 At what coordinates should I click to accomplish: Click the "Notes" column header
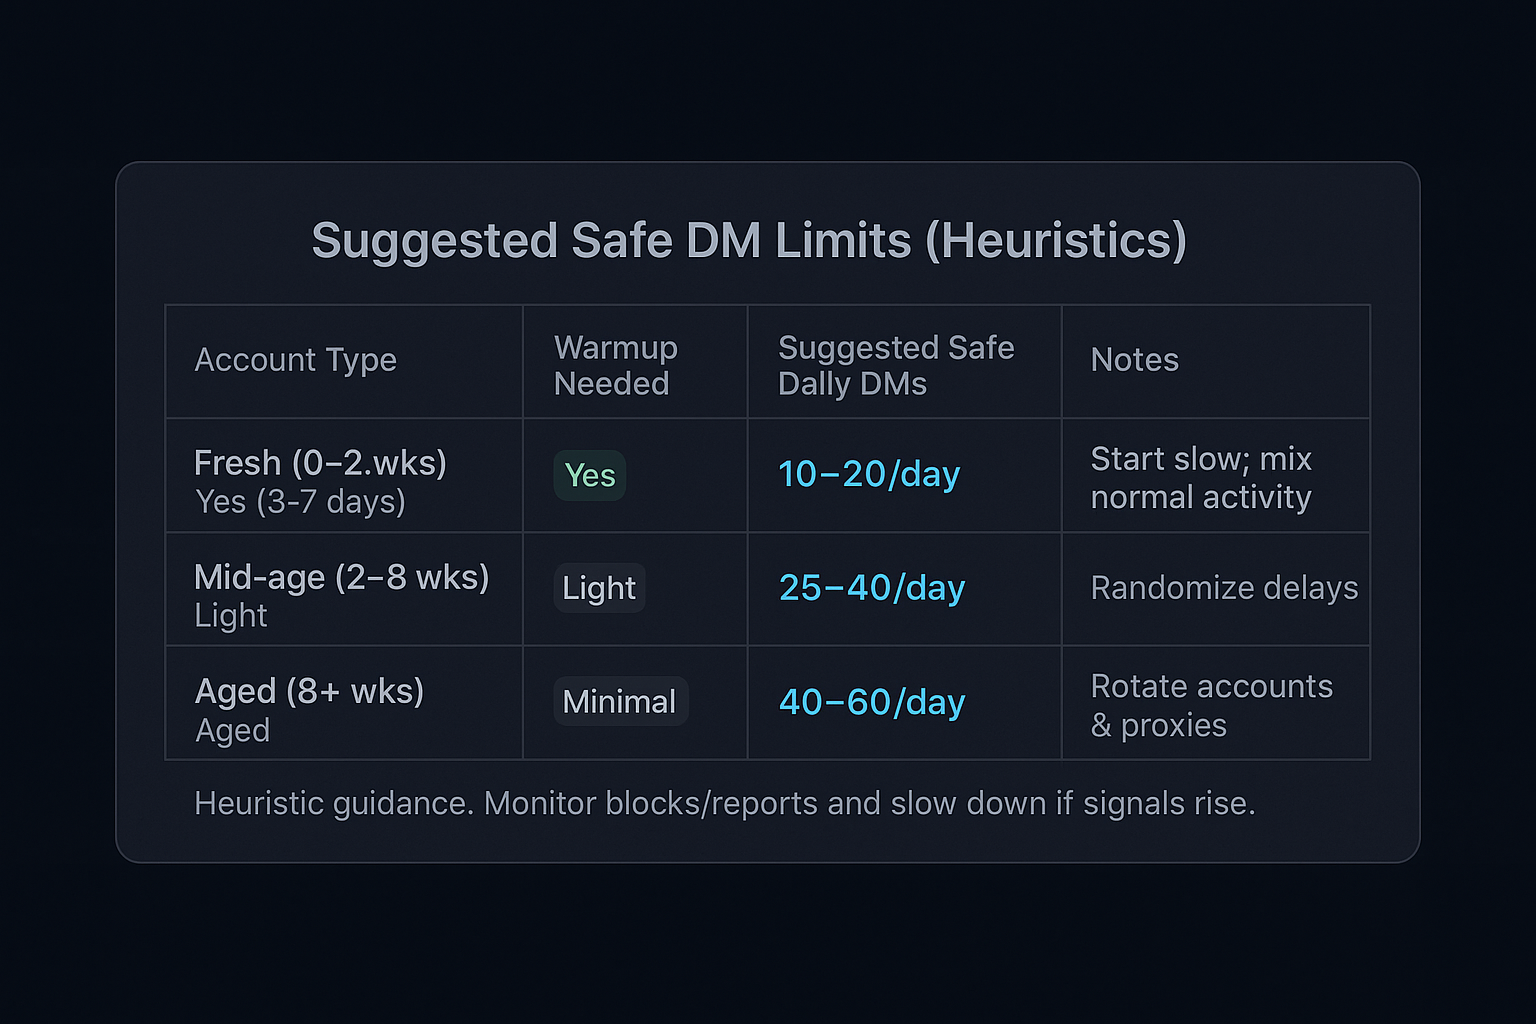point(1134,360)
